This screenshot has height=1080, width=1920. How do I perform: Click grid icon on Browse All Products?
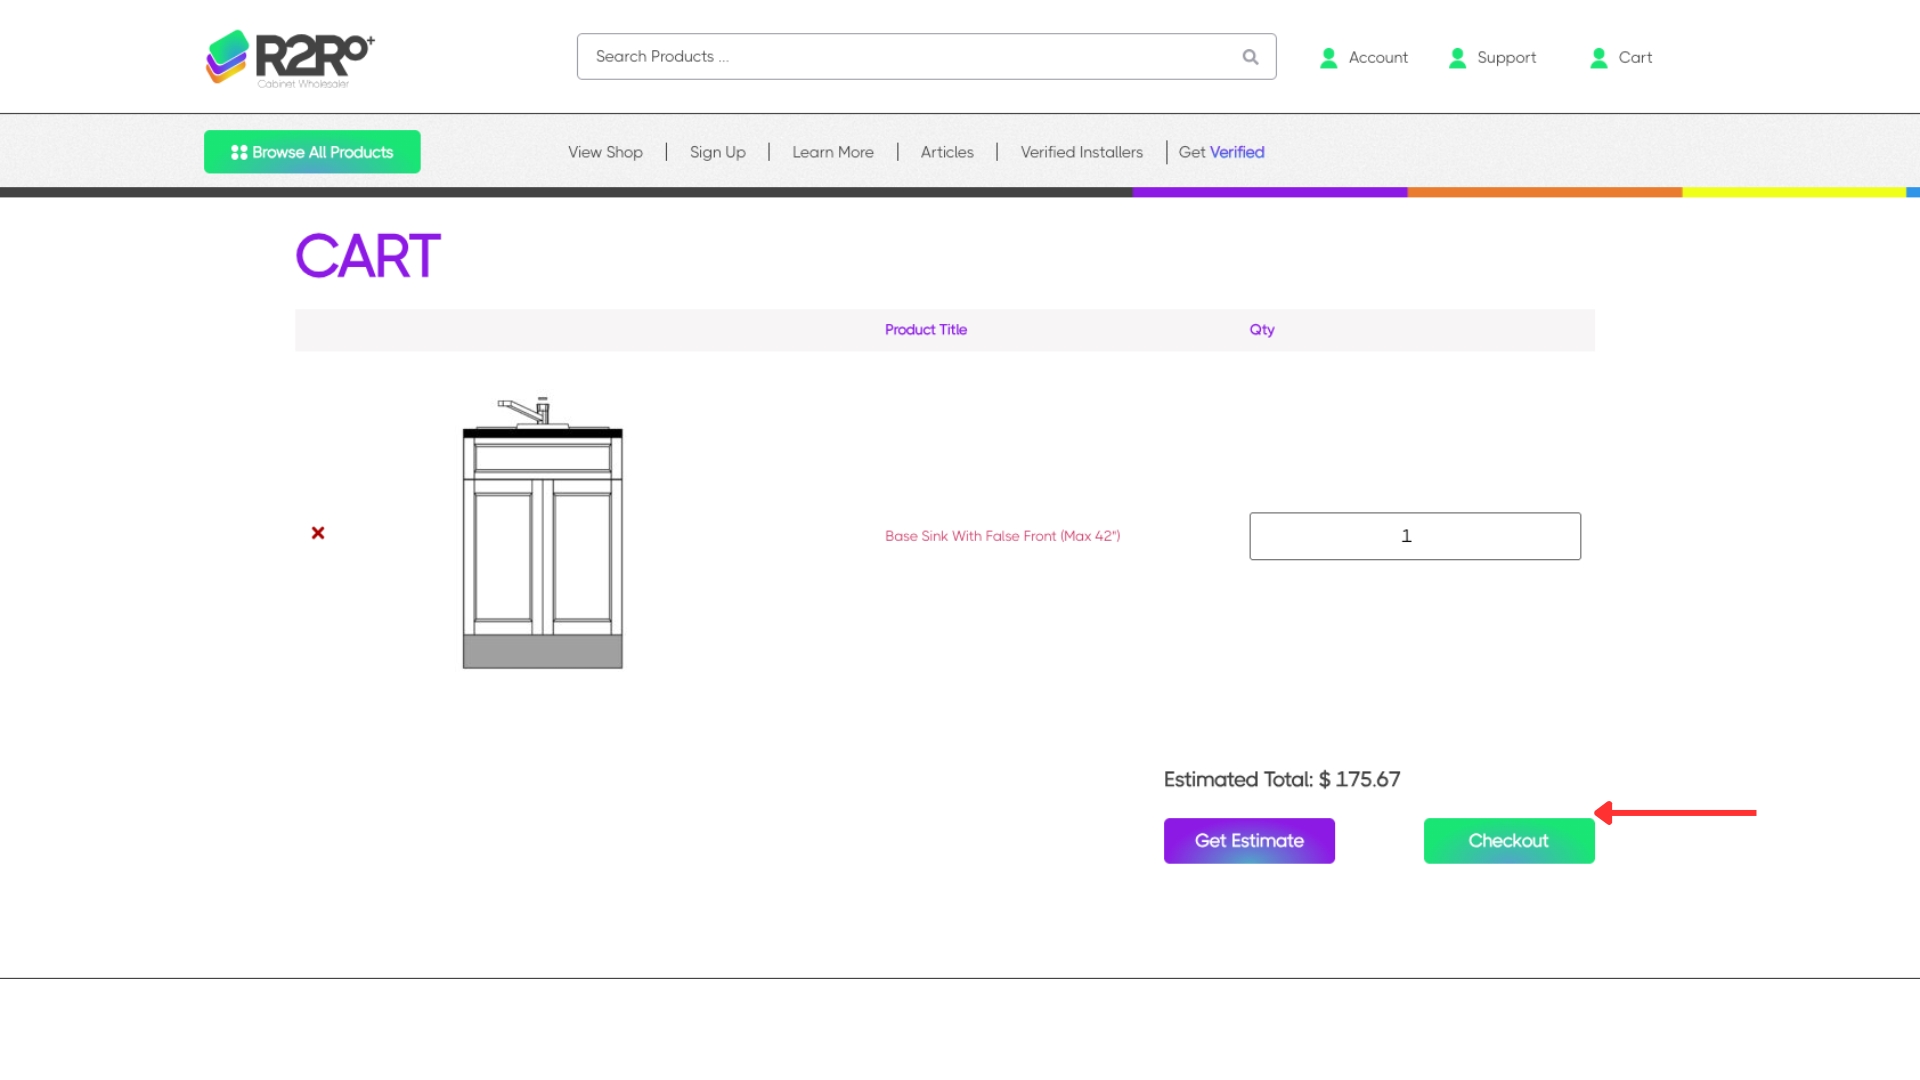239,152
